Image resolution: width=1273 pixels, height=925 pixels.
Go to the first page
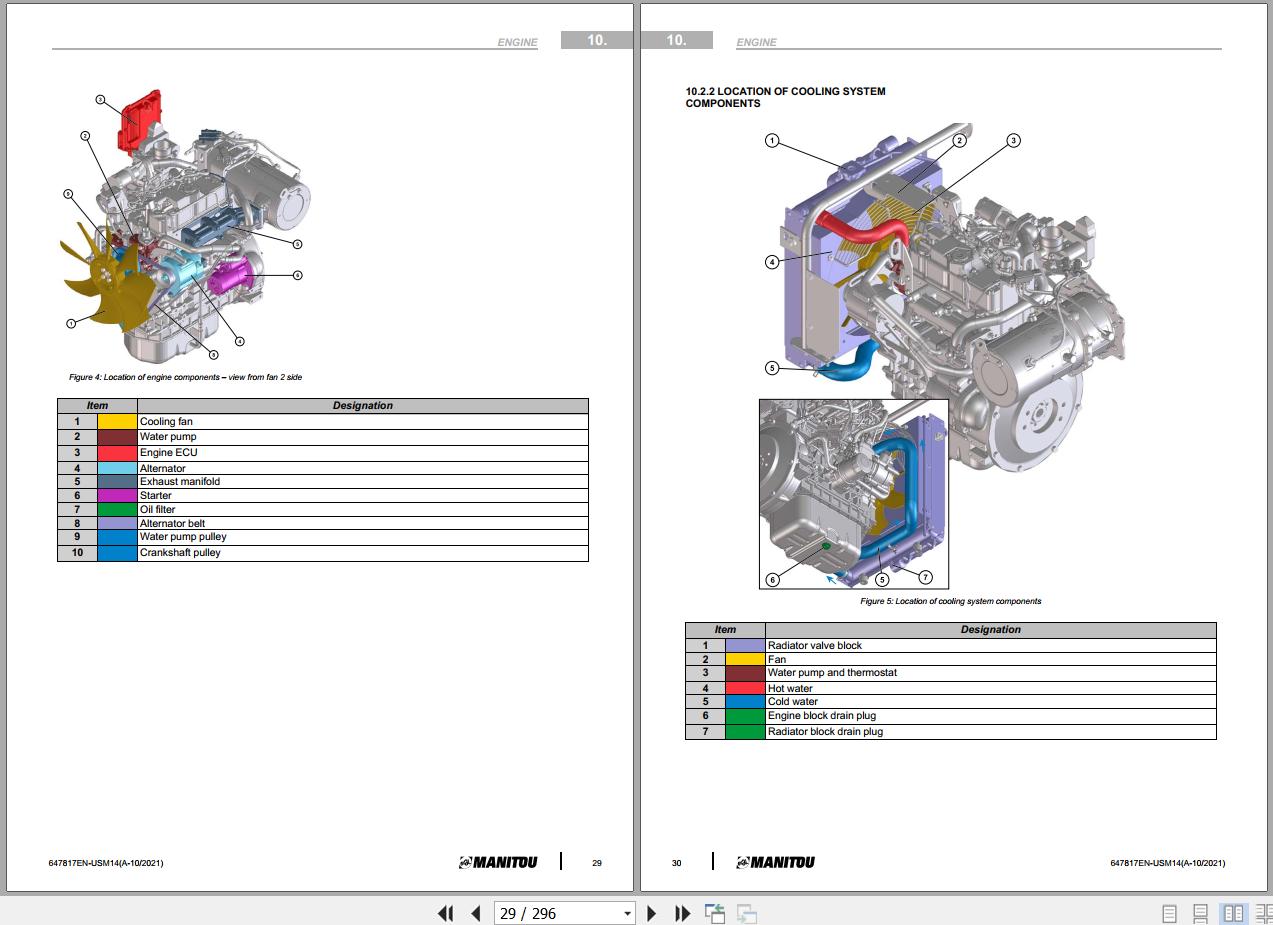coord(446,913)
